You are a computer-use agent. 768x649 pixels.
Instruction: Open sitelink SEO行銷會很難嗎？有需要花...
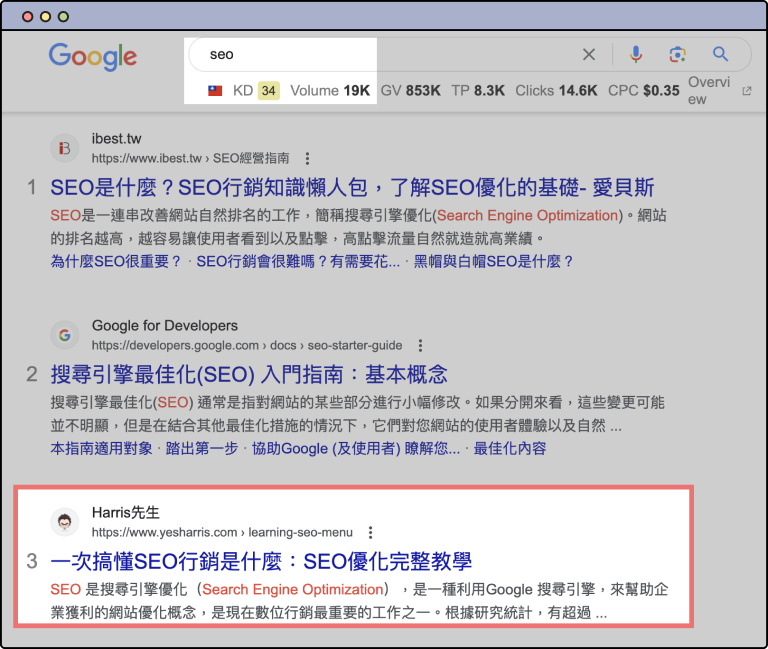click(x=298, y=261)
